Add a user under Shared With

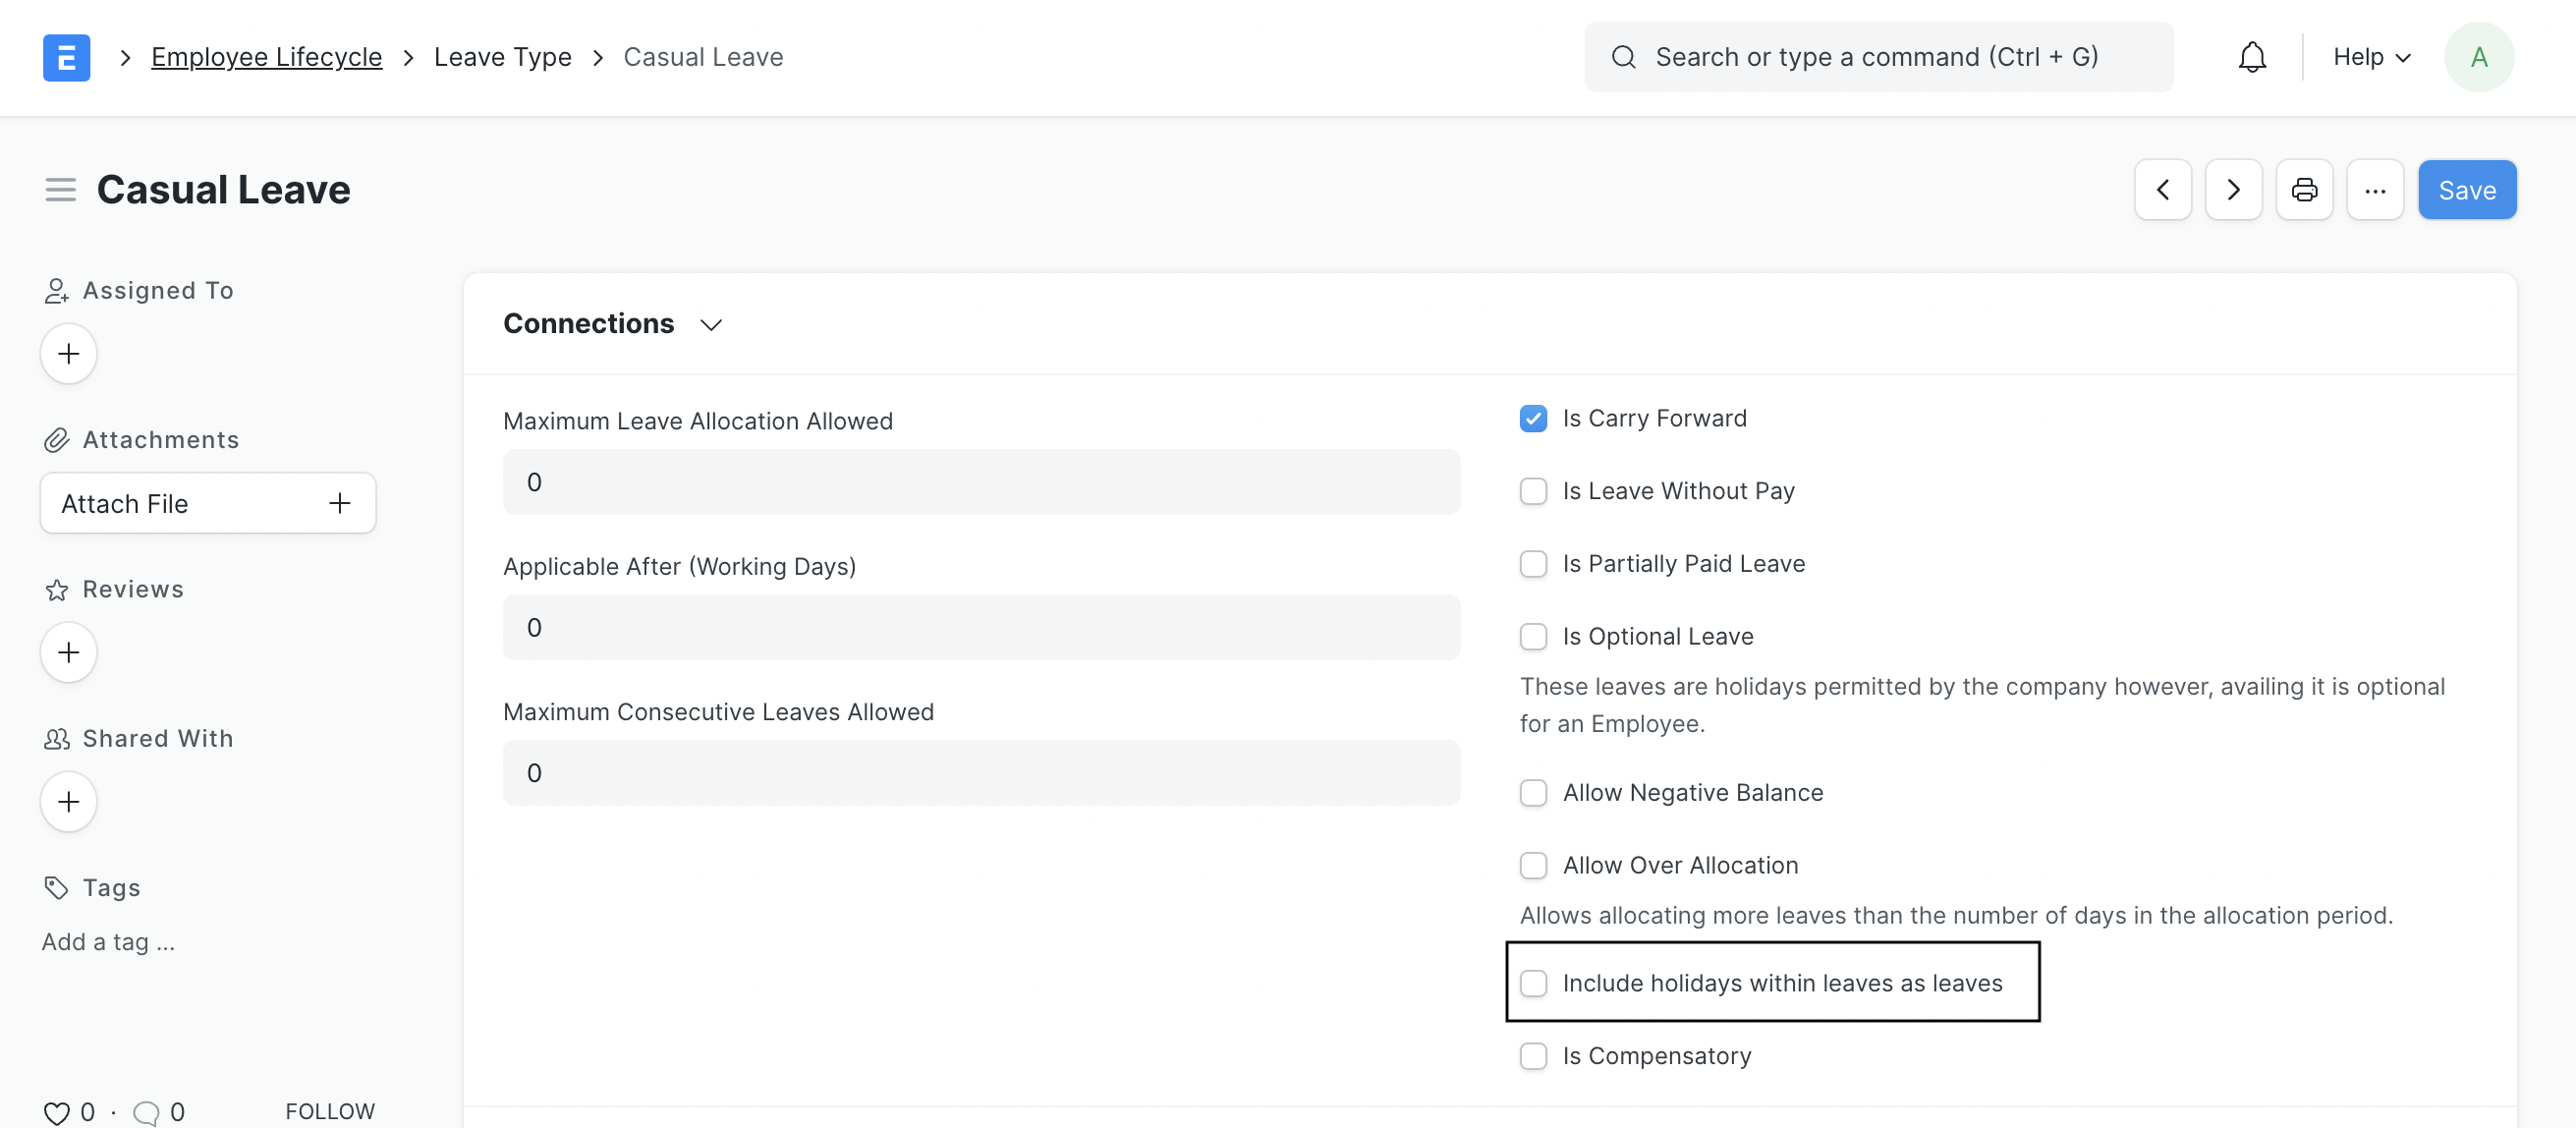pos(68,801)
